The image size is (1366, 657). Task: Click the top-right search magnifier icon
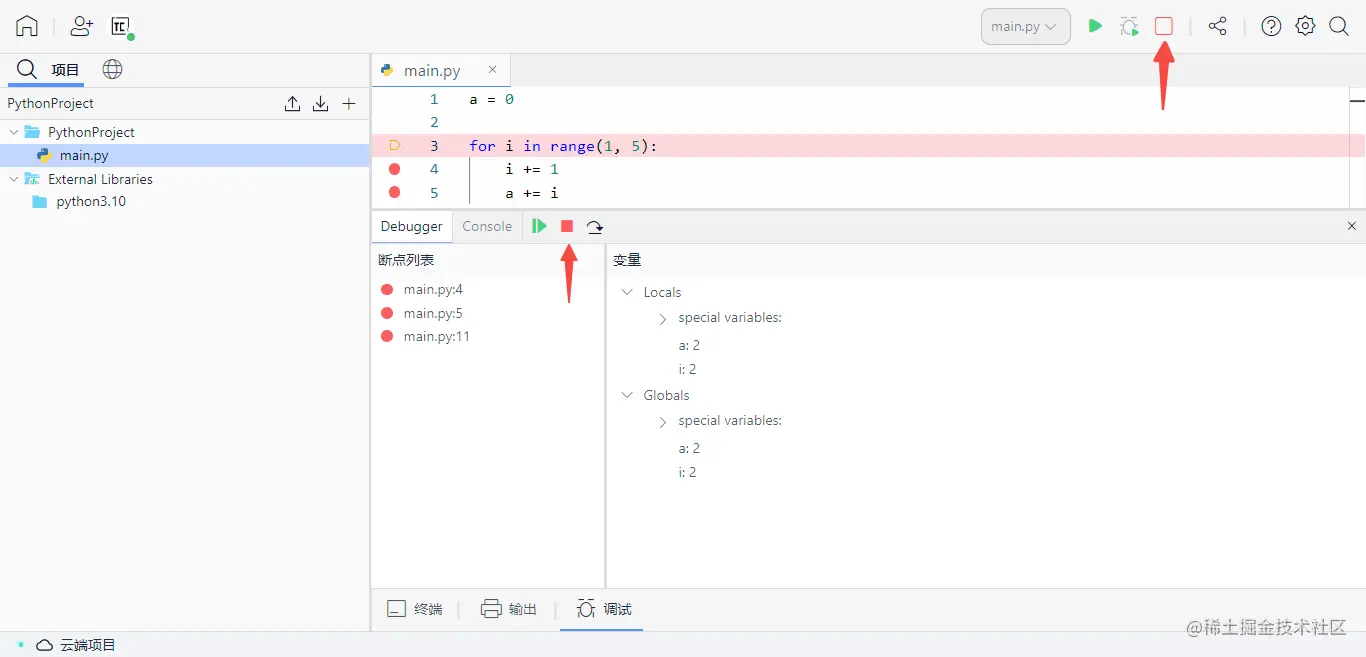tap(1339, 26)
